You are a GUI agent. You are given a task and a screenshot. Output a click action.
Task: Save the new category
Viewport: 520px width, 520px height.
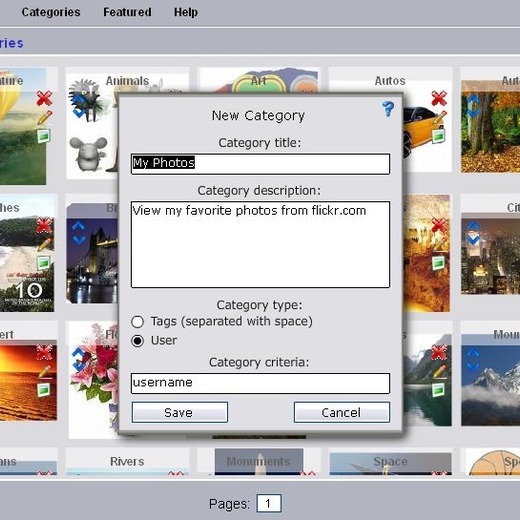coord(180,412)
